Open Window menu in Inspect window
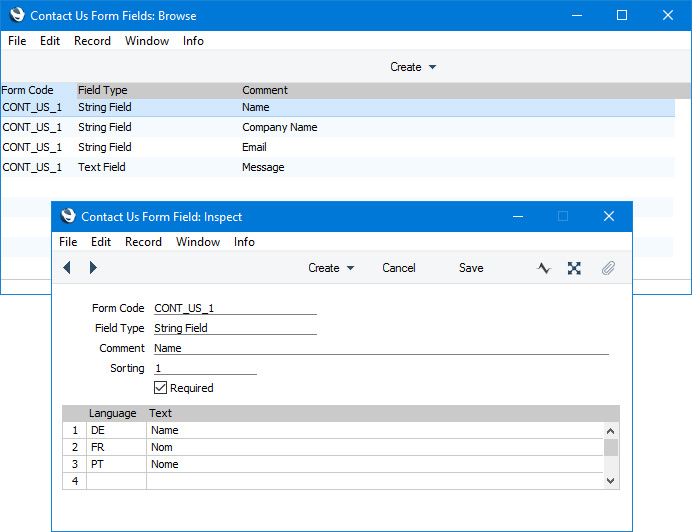 click(x=198, y=242)
